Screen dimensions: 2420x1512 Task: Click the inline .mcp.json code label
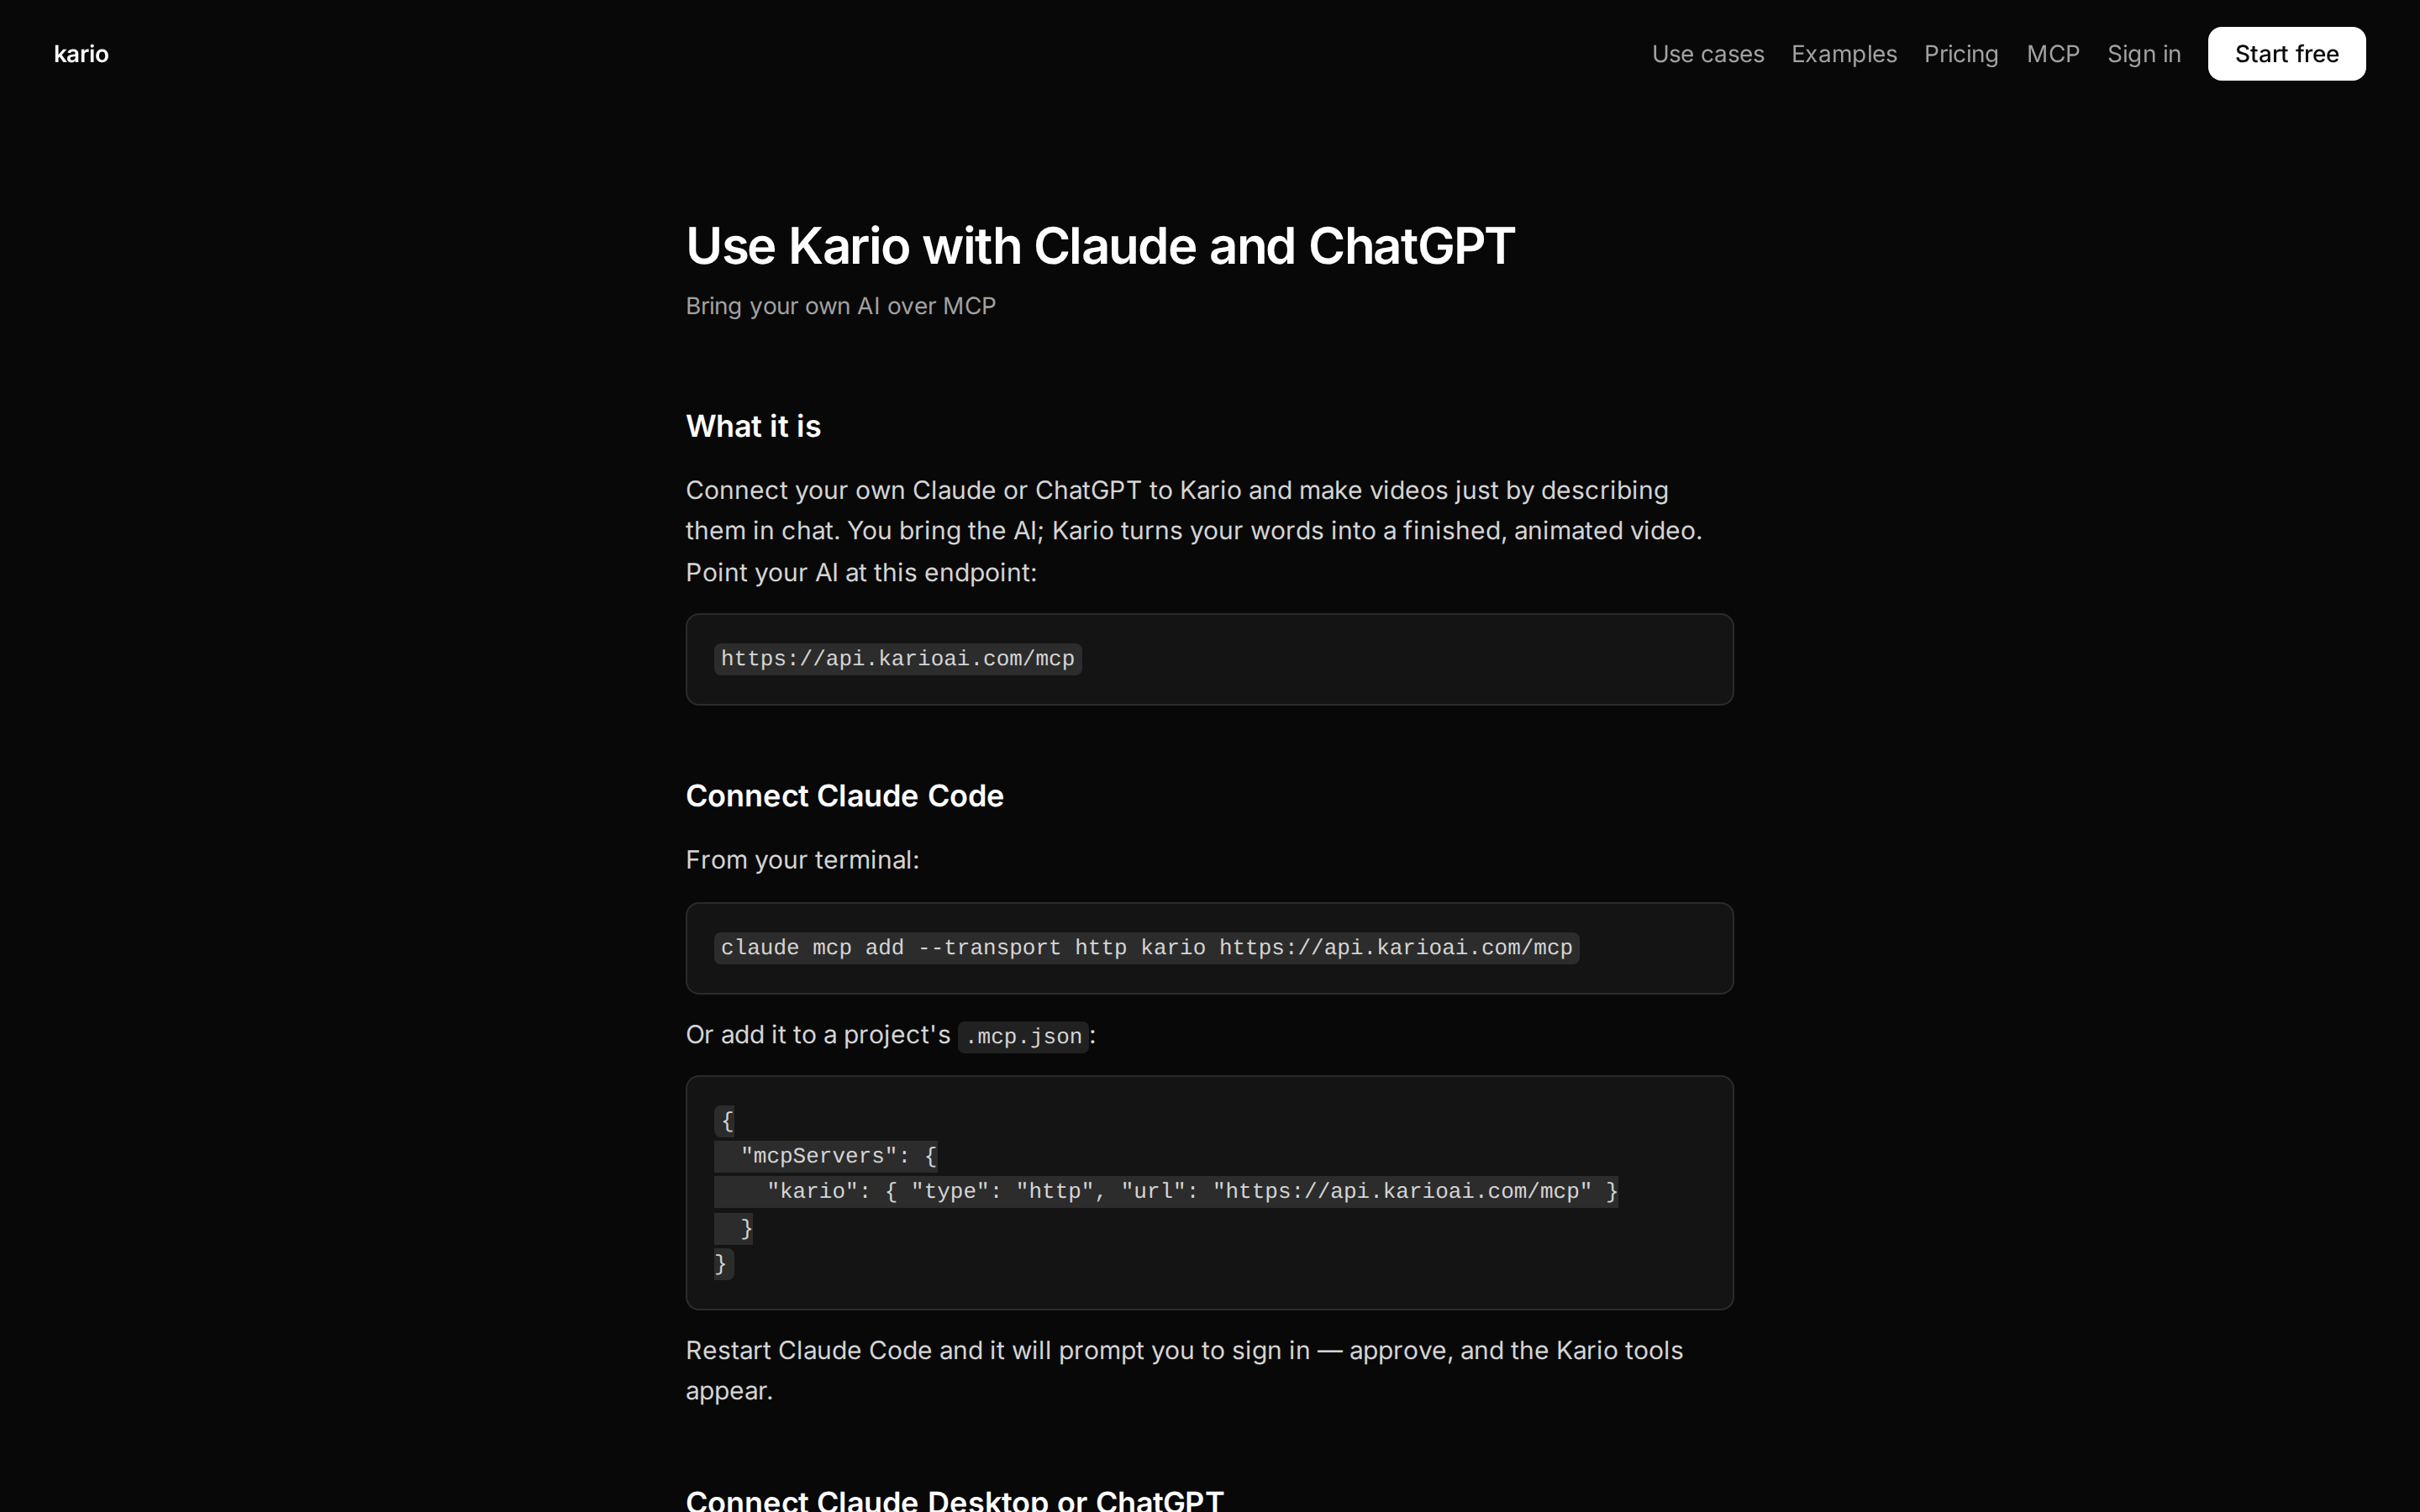click(1023, 1037)
